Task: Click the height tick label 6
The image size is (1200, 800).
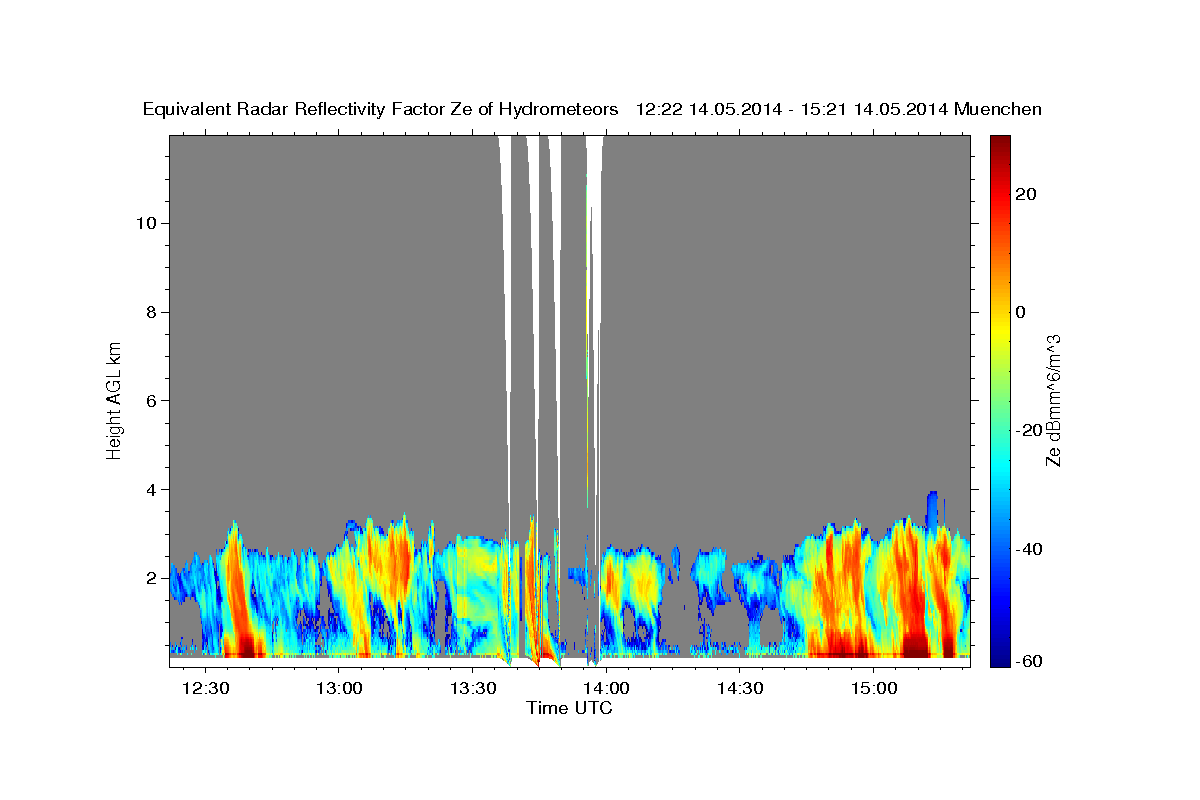Action: point(150,401)
